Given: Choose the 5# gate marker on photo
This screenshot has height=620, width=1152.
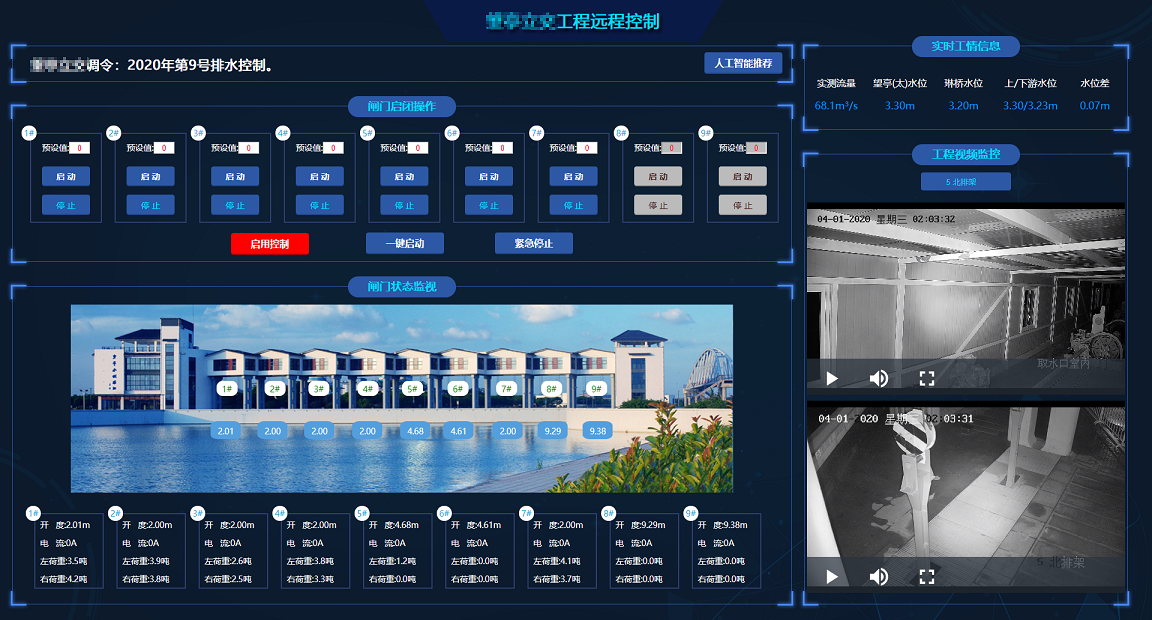Looking at the screenshot, I should [412, 389].
